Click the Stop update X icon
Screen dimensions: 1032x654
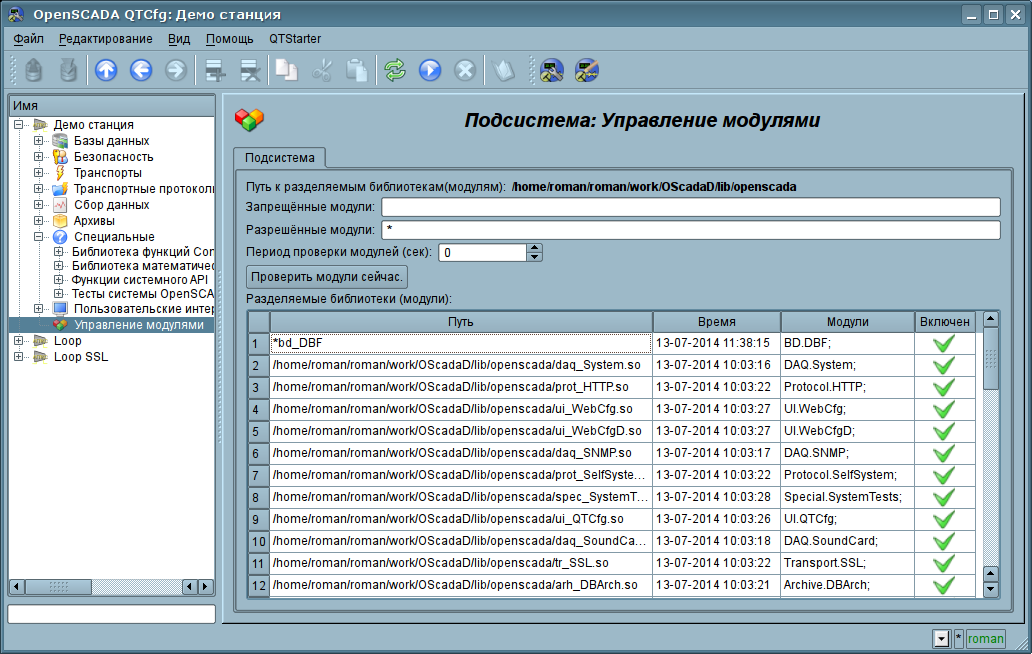pyautogui.click(x=465, y=70)
